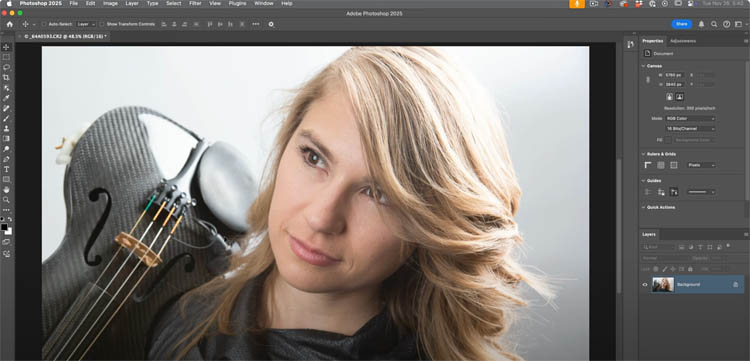Open the Mode RGB Color dropdown
The height and width of the screenshot is (361, 750).
coord(690,119)
